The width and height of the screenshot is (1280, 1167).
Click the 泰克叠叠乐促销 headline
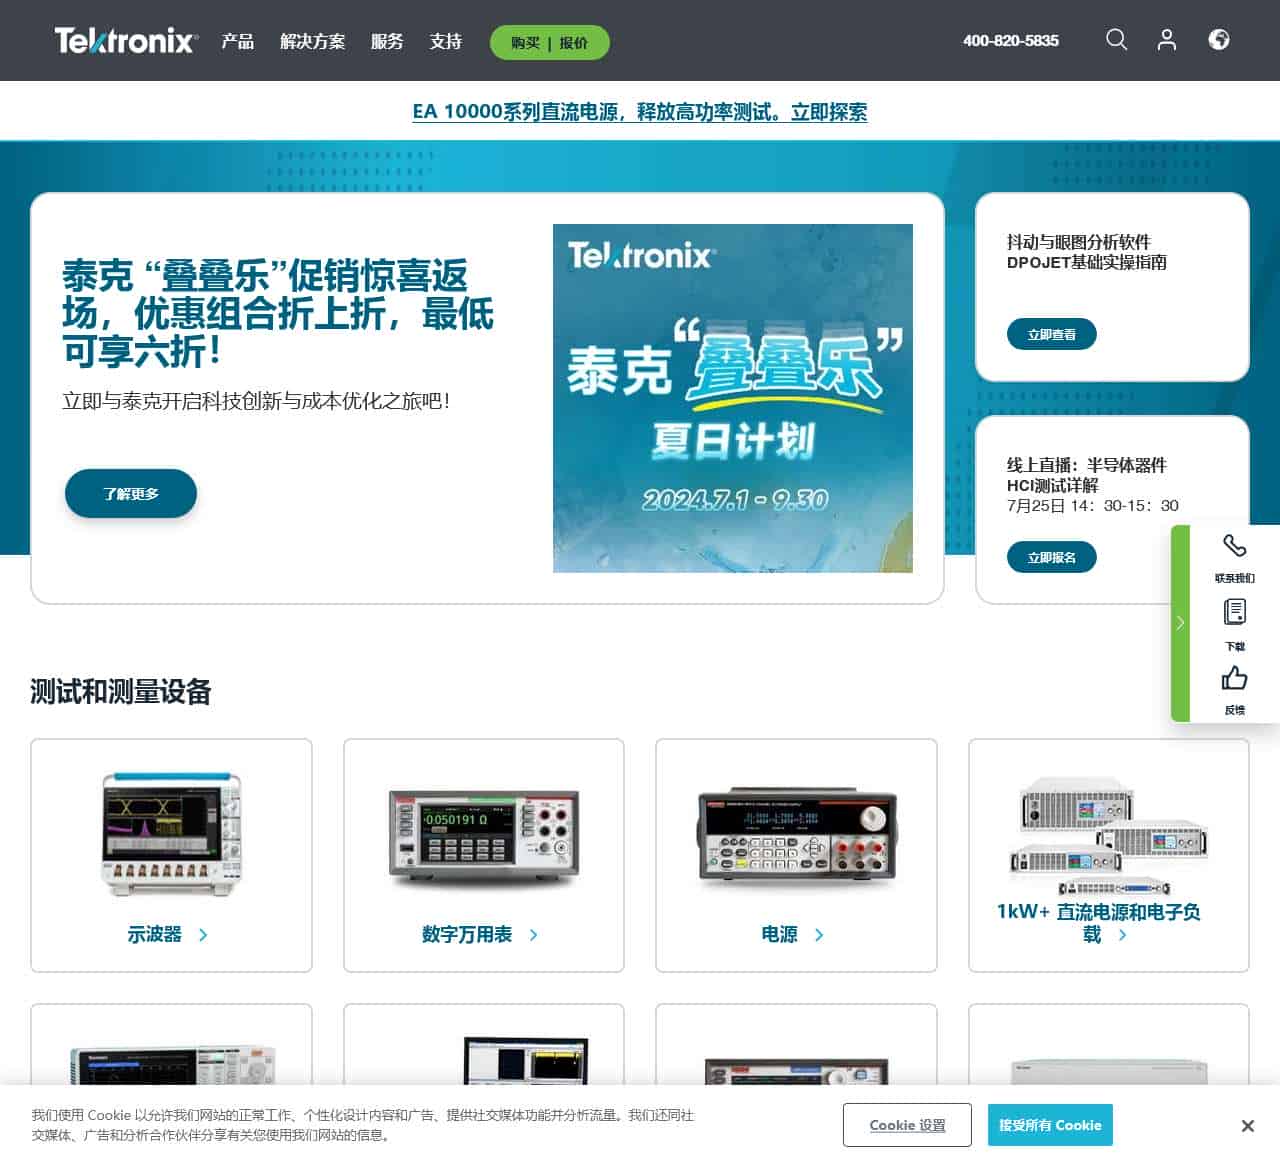(277, 314)
